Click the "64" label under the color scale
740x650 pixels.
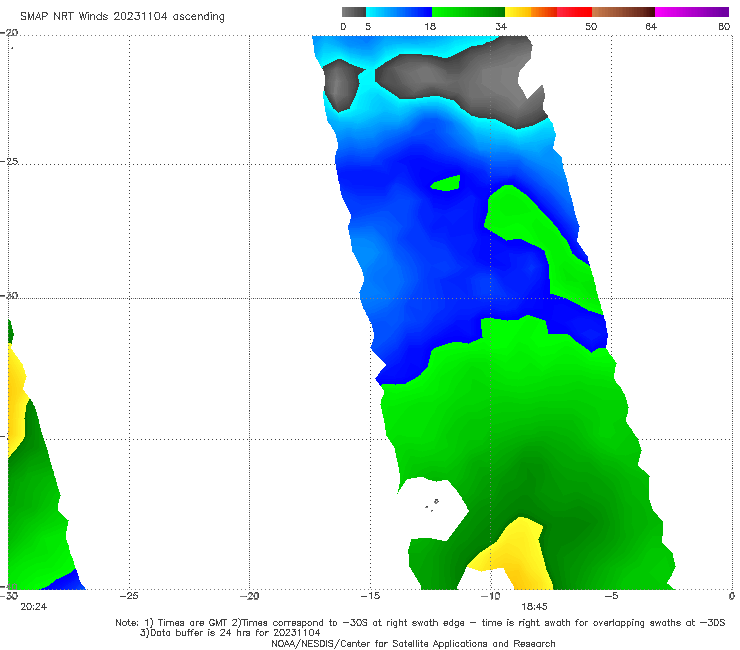[x=651, y=27]
